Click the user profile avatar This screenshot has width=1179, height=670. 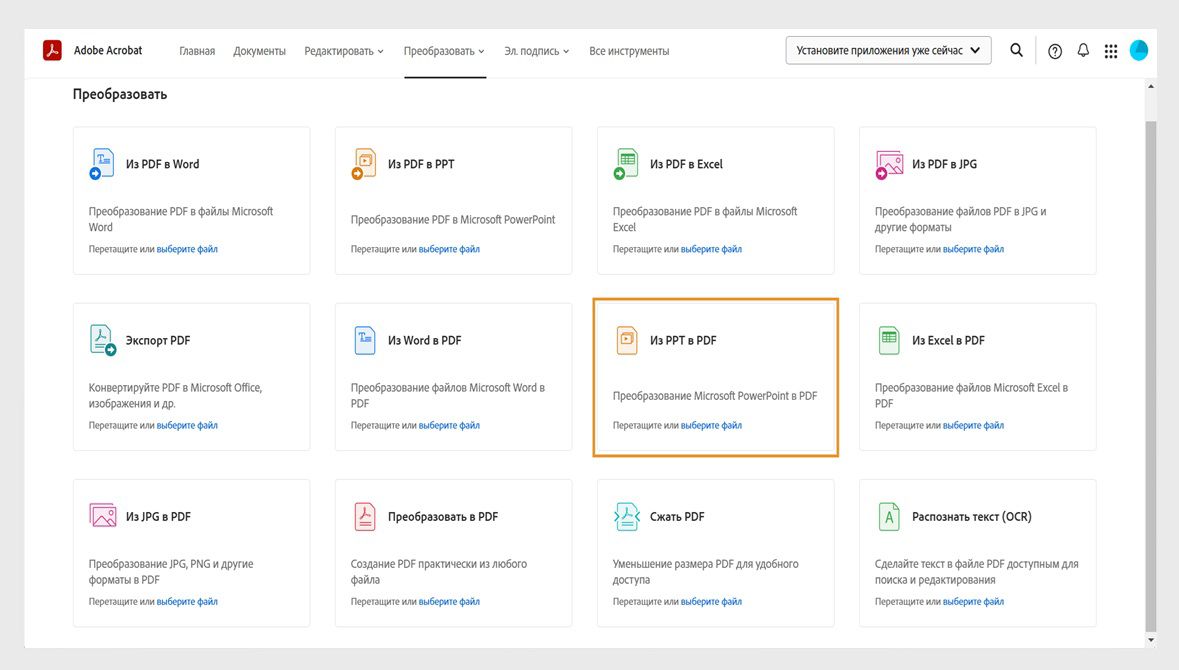pos(1139,50)
